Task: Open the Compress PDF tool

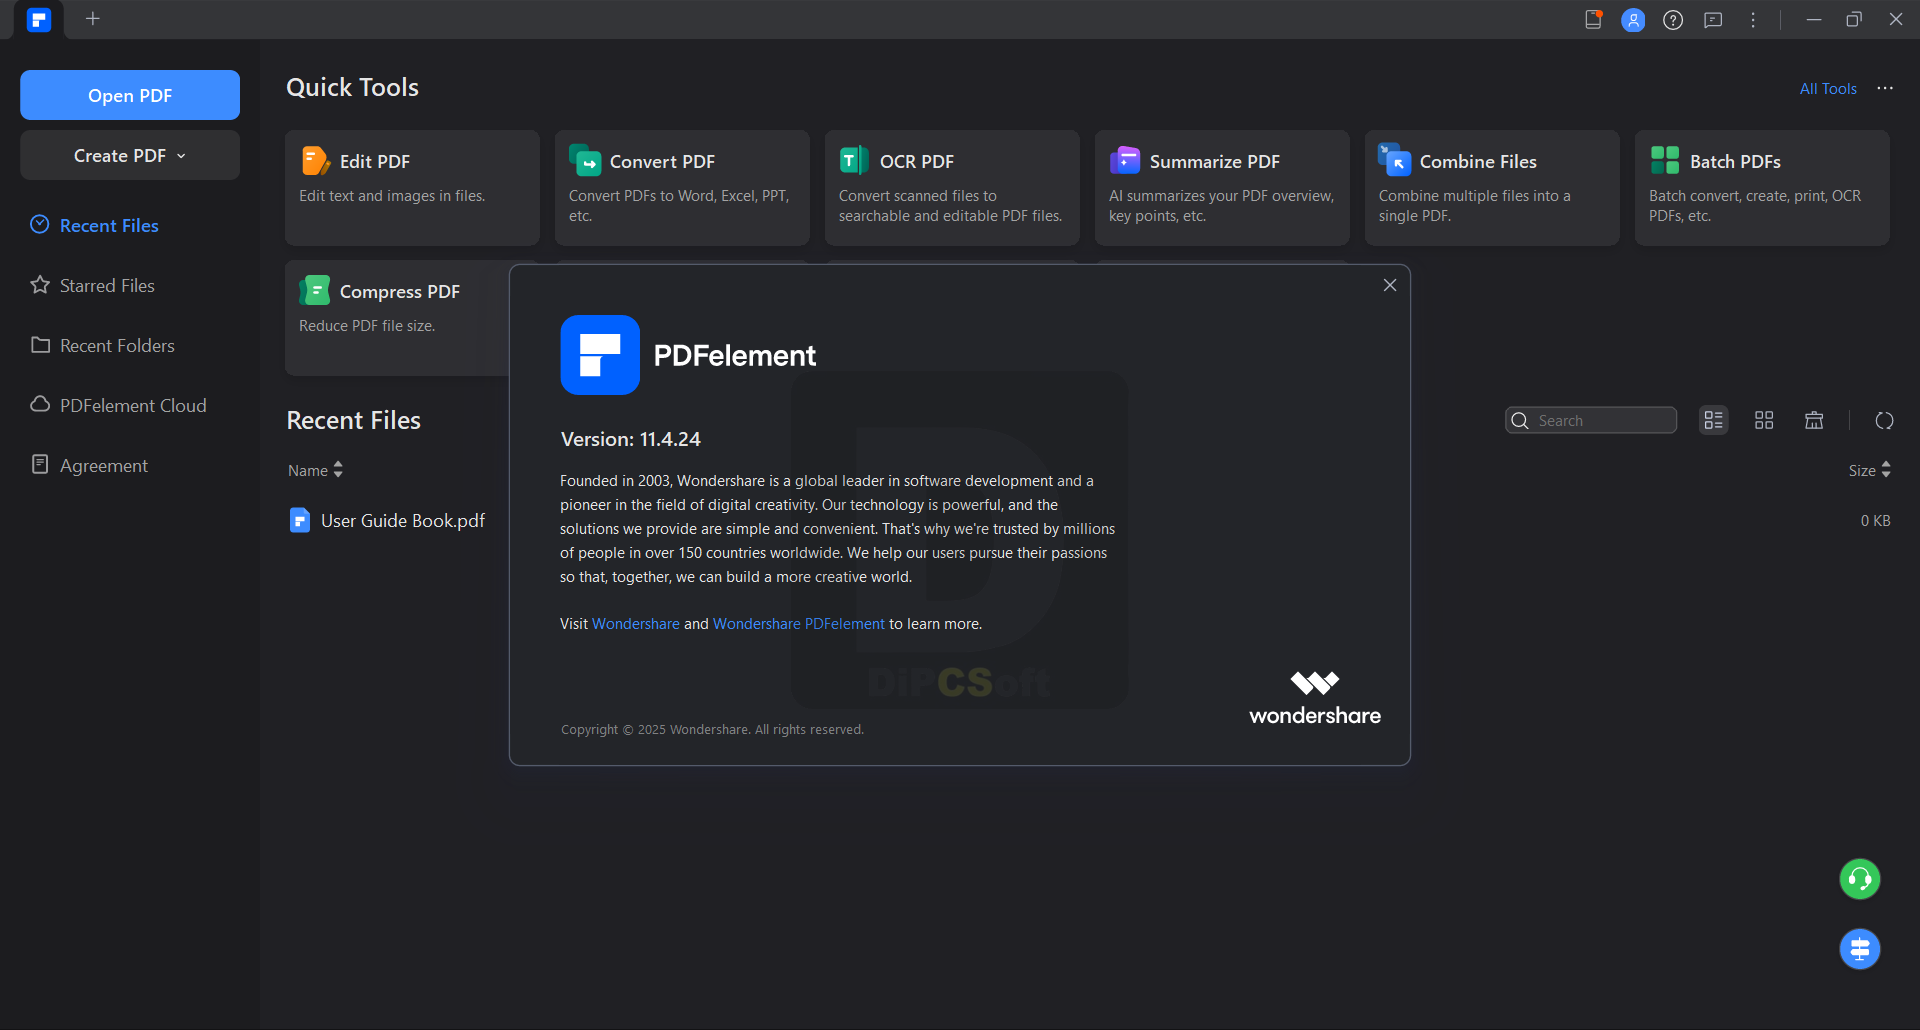Action: (397, 318)
